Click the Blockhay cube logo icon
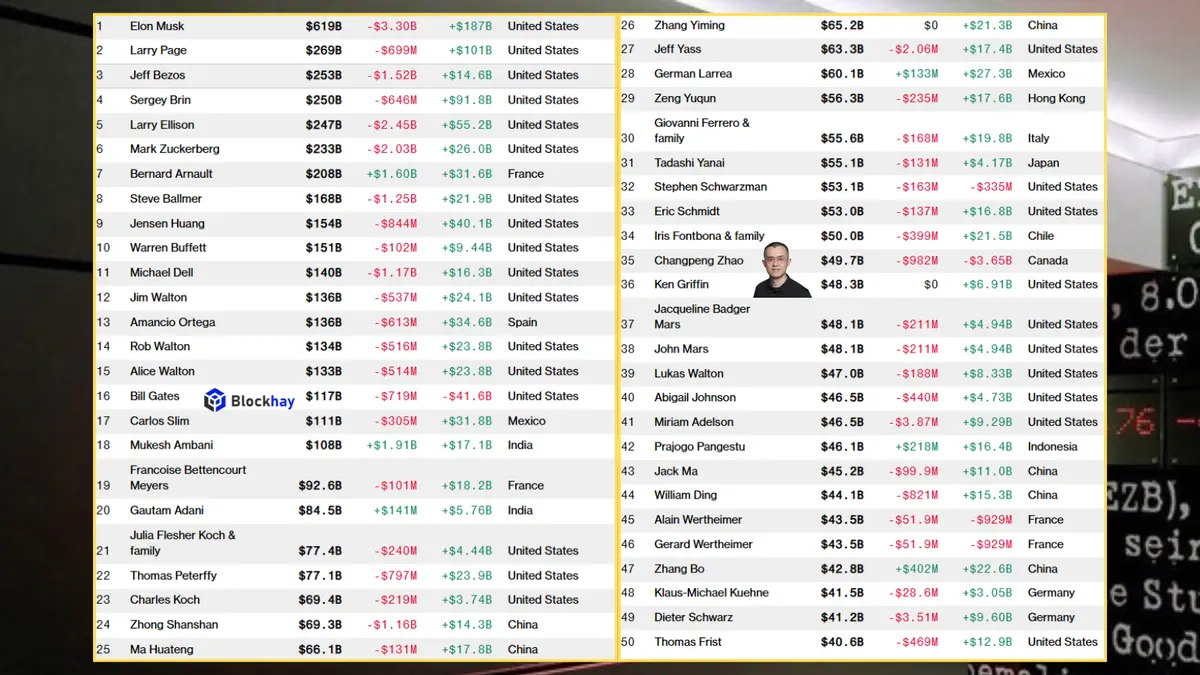Screen dimensions: 1200x675 tap(215, 401)
